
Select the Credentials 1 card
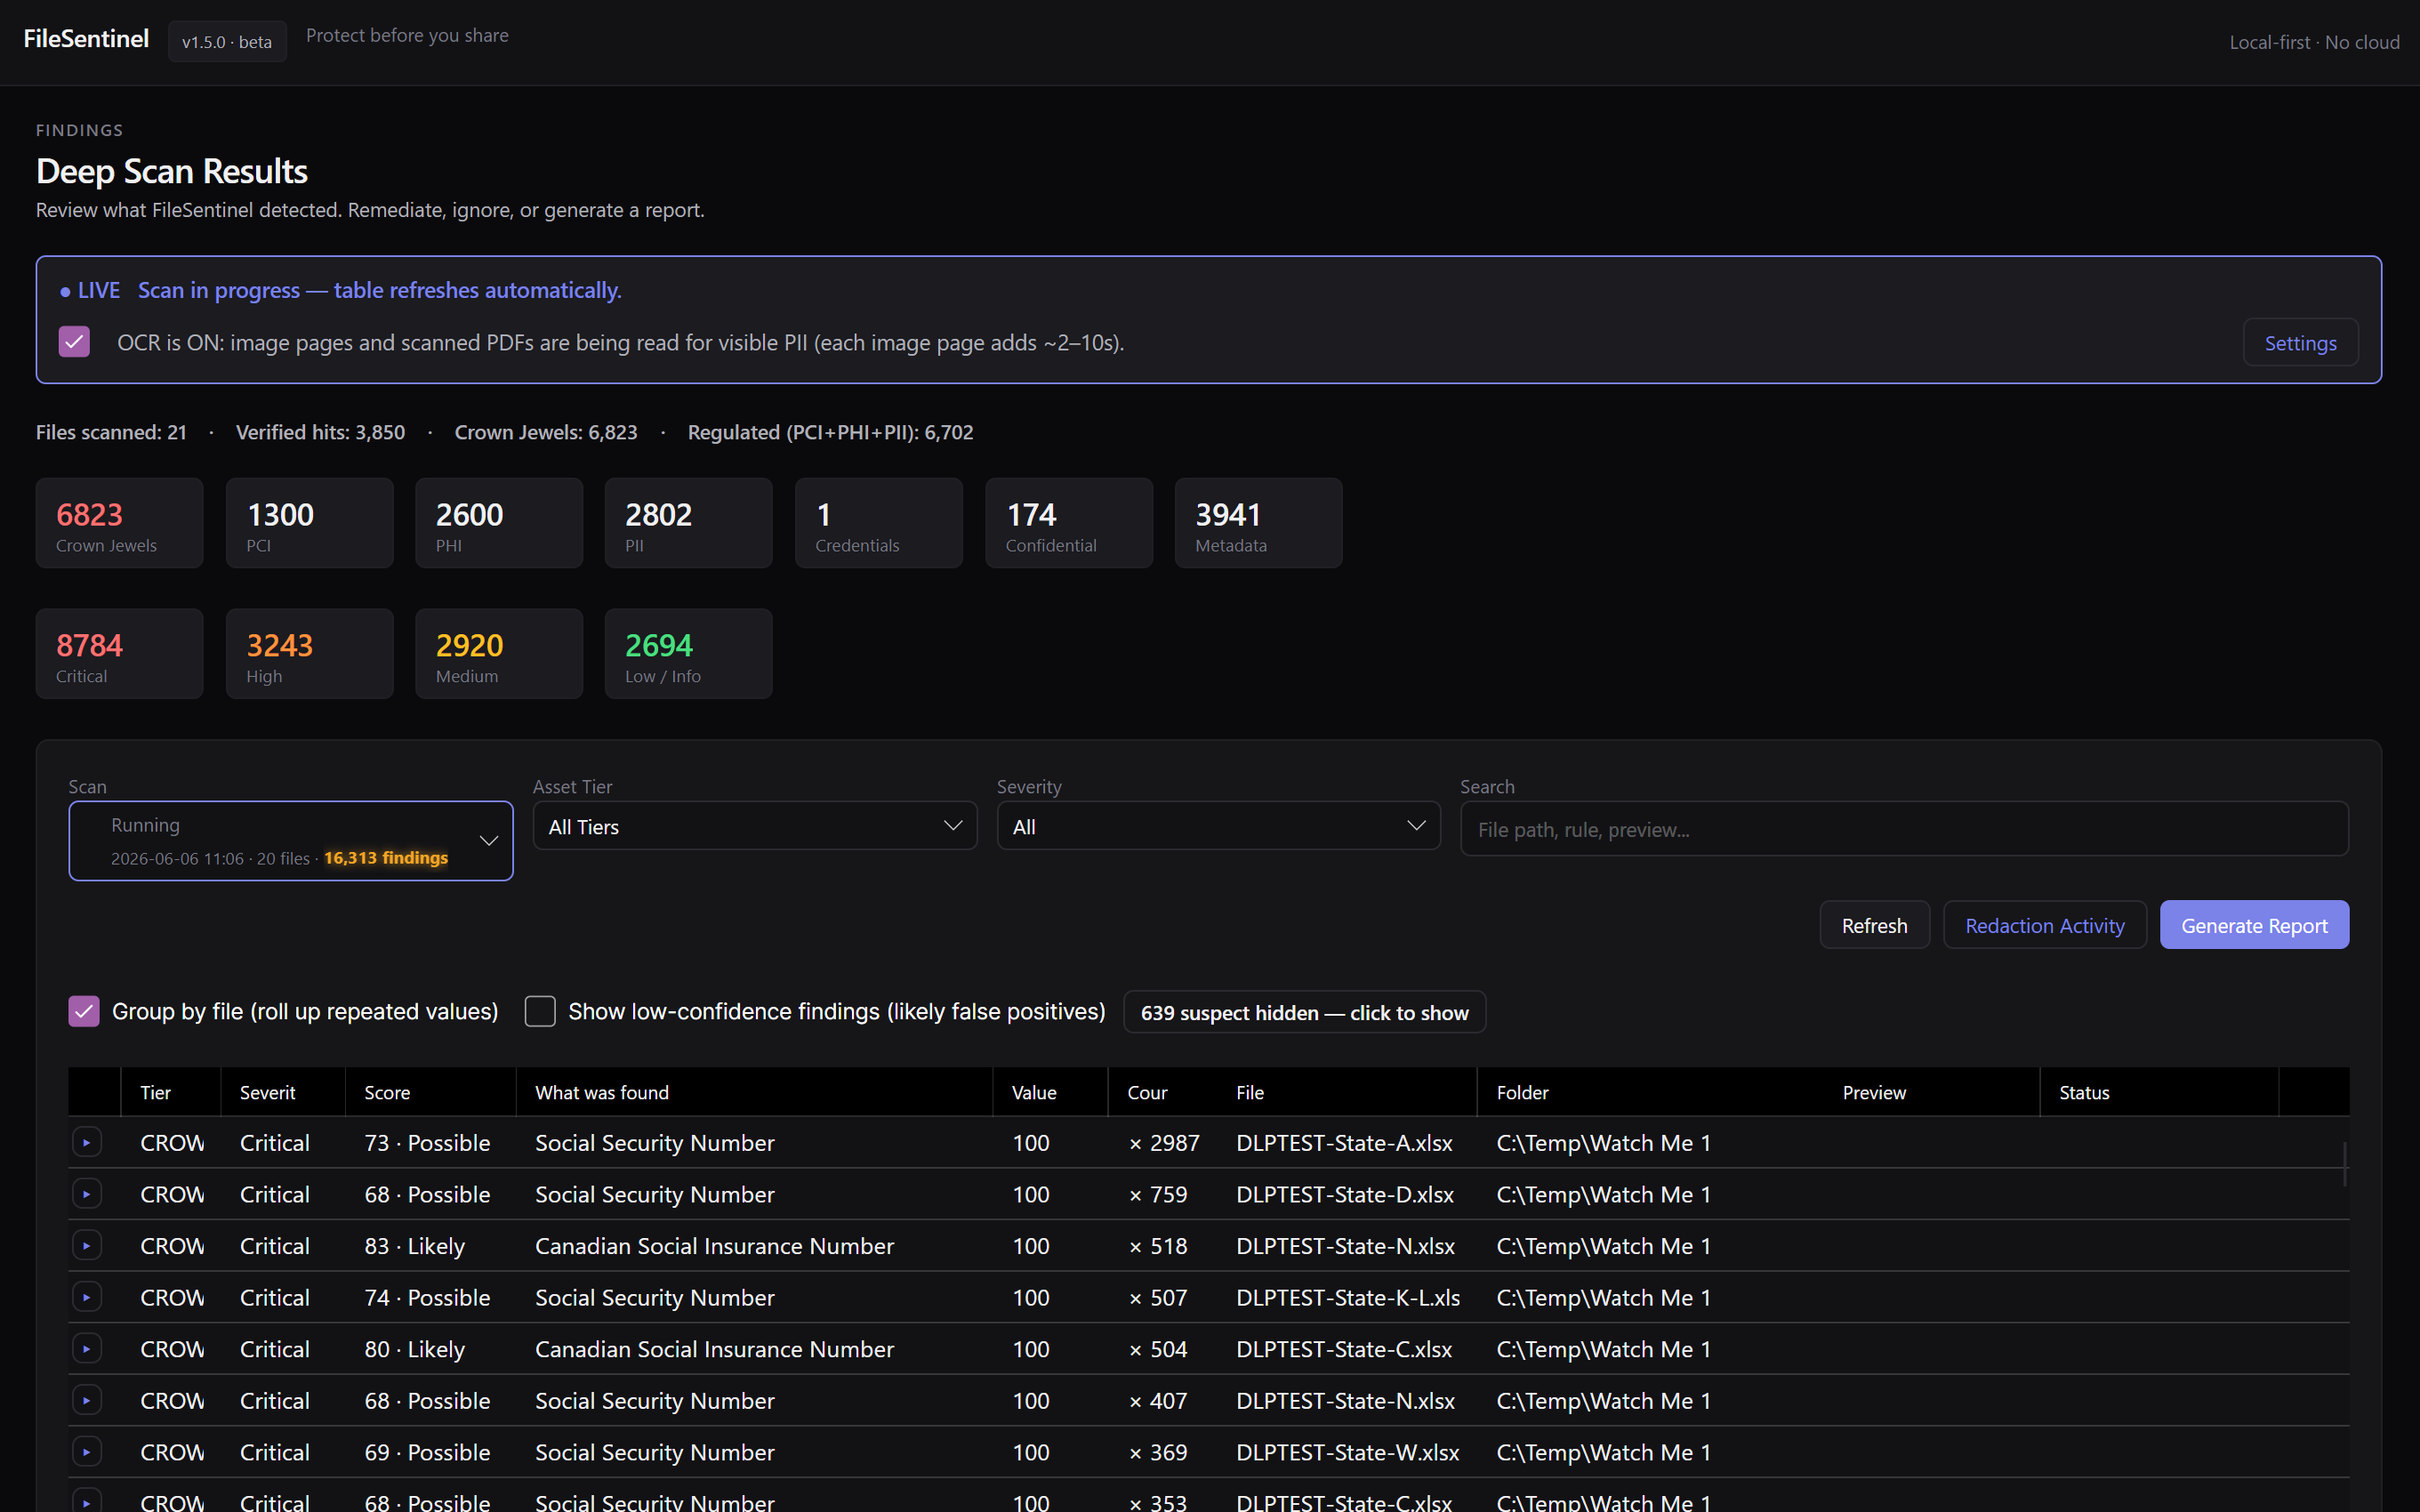879,523
